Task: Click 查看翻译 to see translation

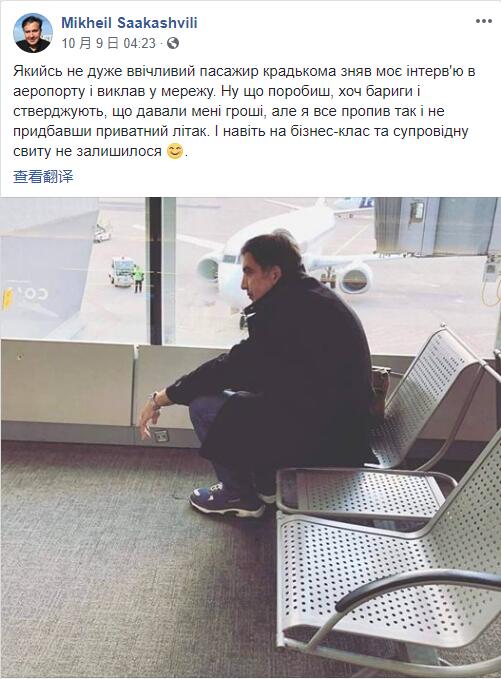Action: [43, 177]
